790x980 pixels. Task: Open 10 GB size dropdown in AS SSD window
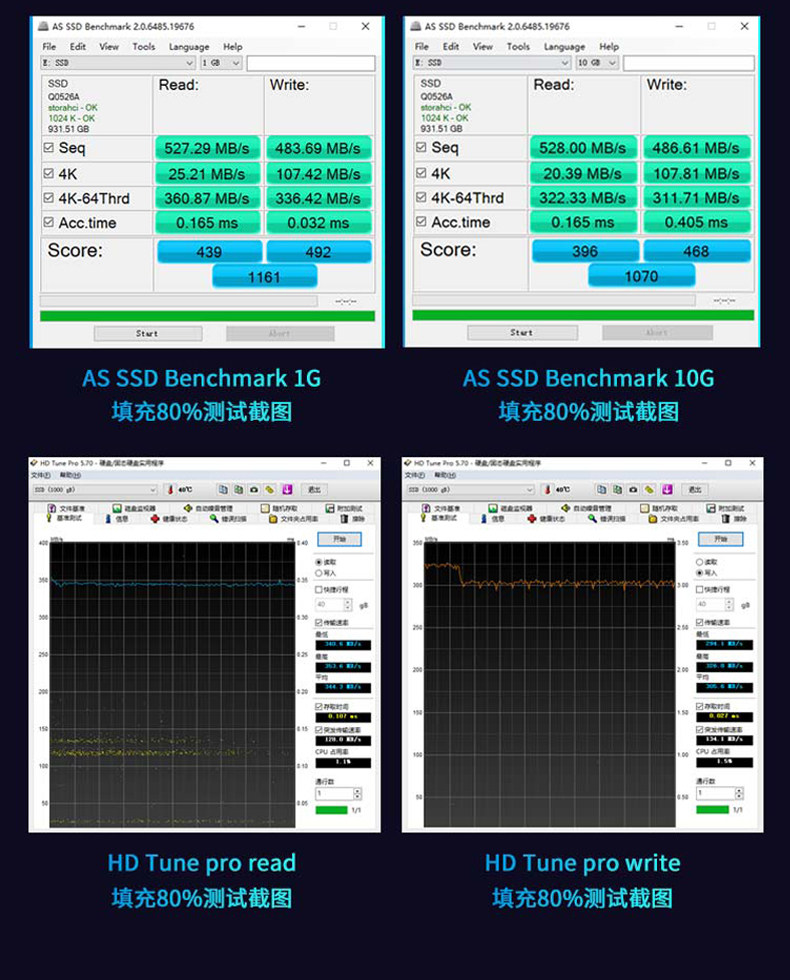597,62
